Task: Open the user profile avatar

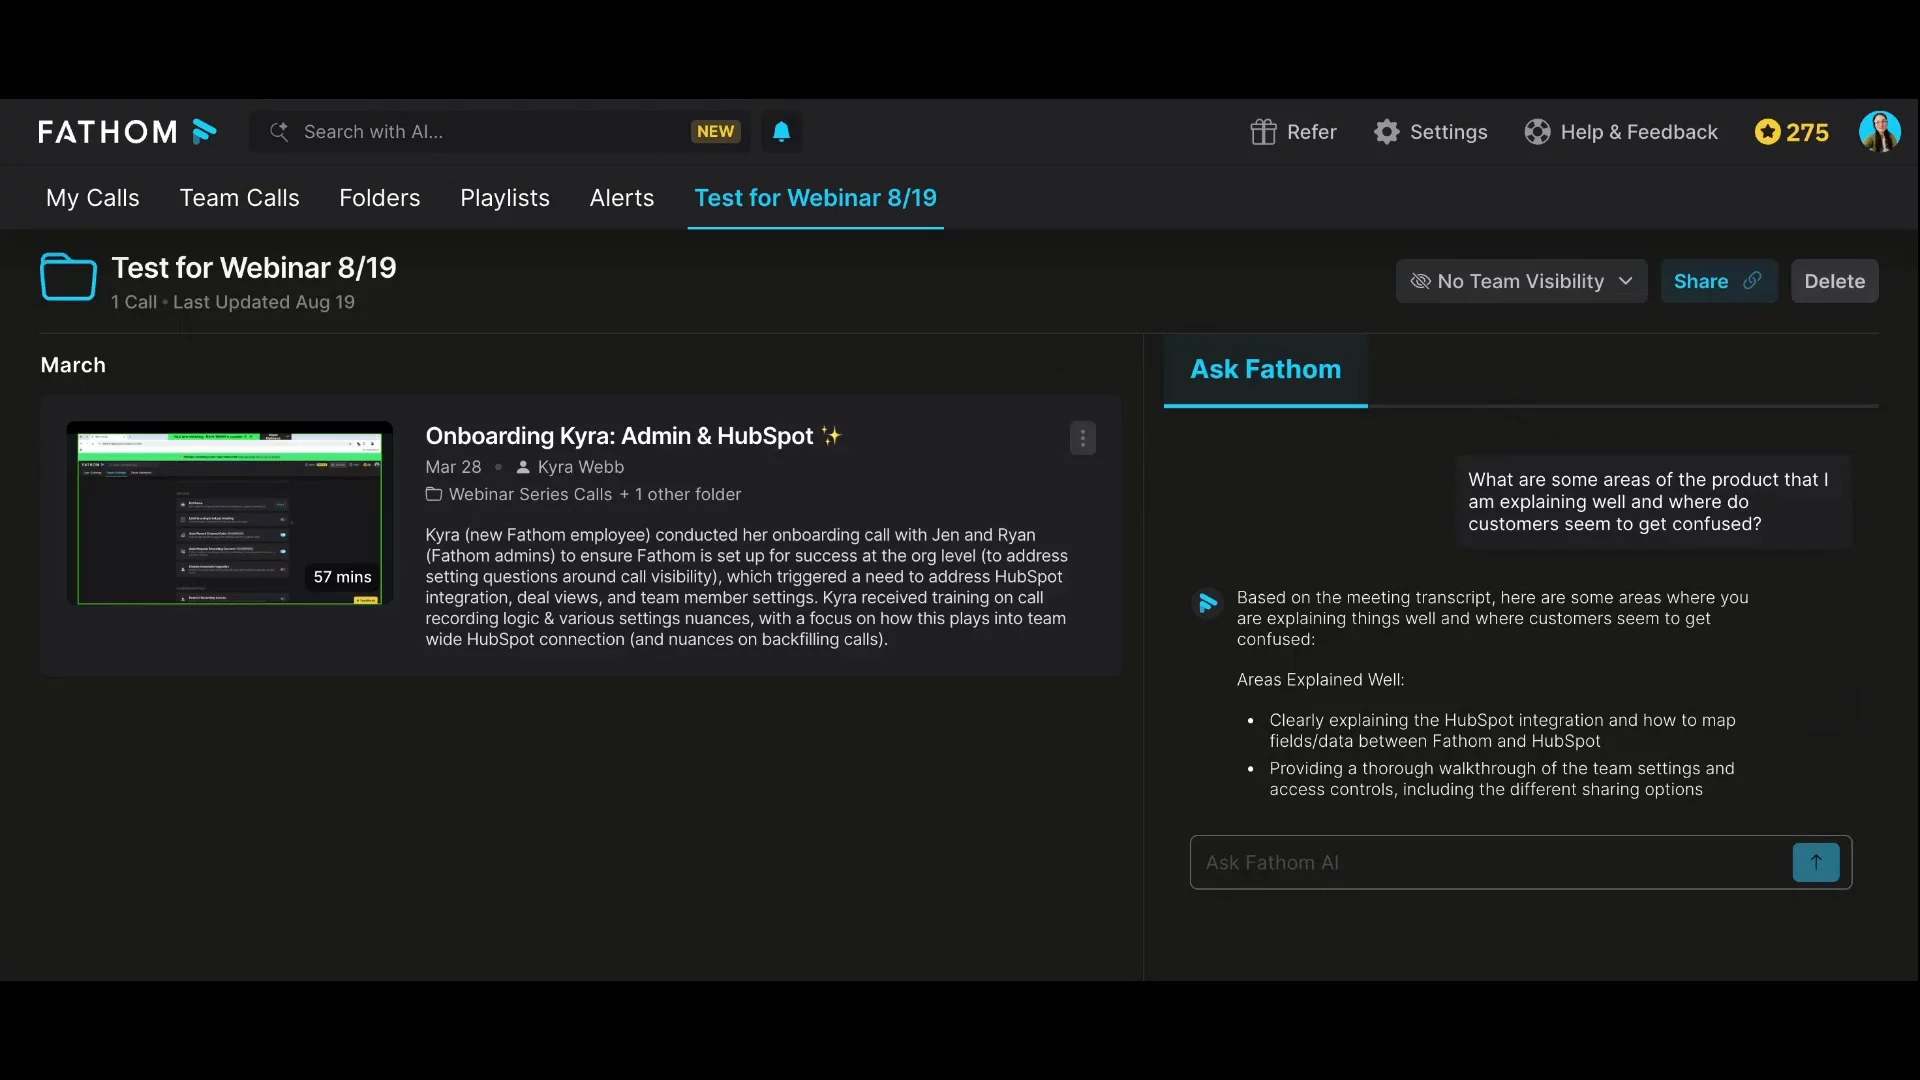Action: point(1879,131)
